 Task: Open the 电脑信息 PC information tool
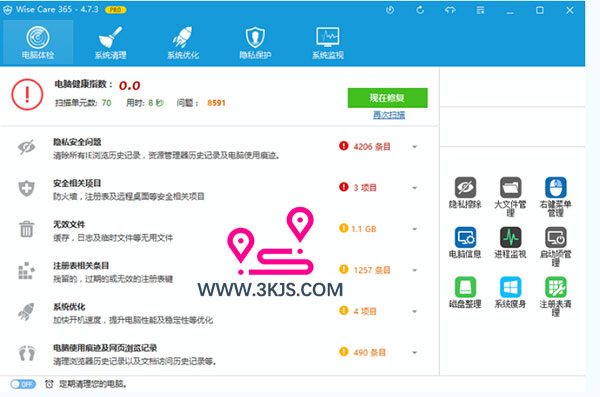pos(465,242)
